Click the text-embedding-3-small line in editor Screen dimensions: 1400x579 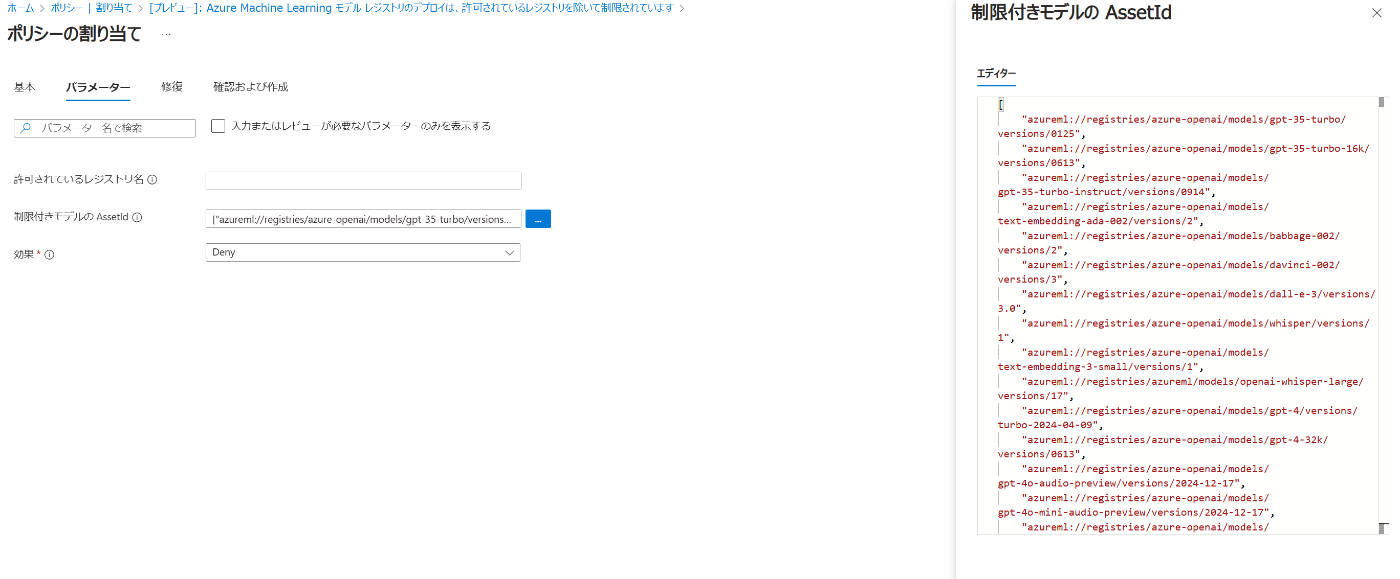1101,366
